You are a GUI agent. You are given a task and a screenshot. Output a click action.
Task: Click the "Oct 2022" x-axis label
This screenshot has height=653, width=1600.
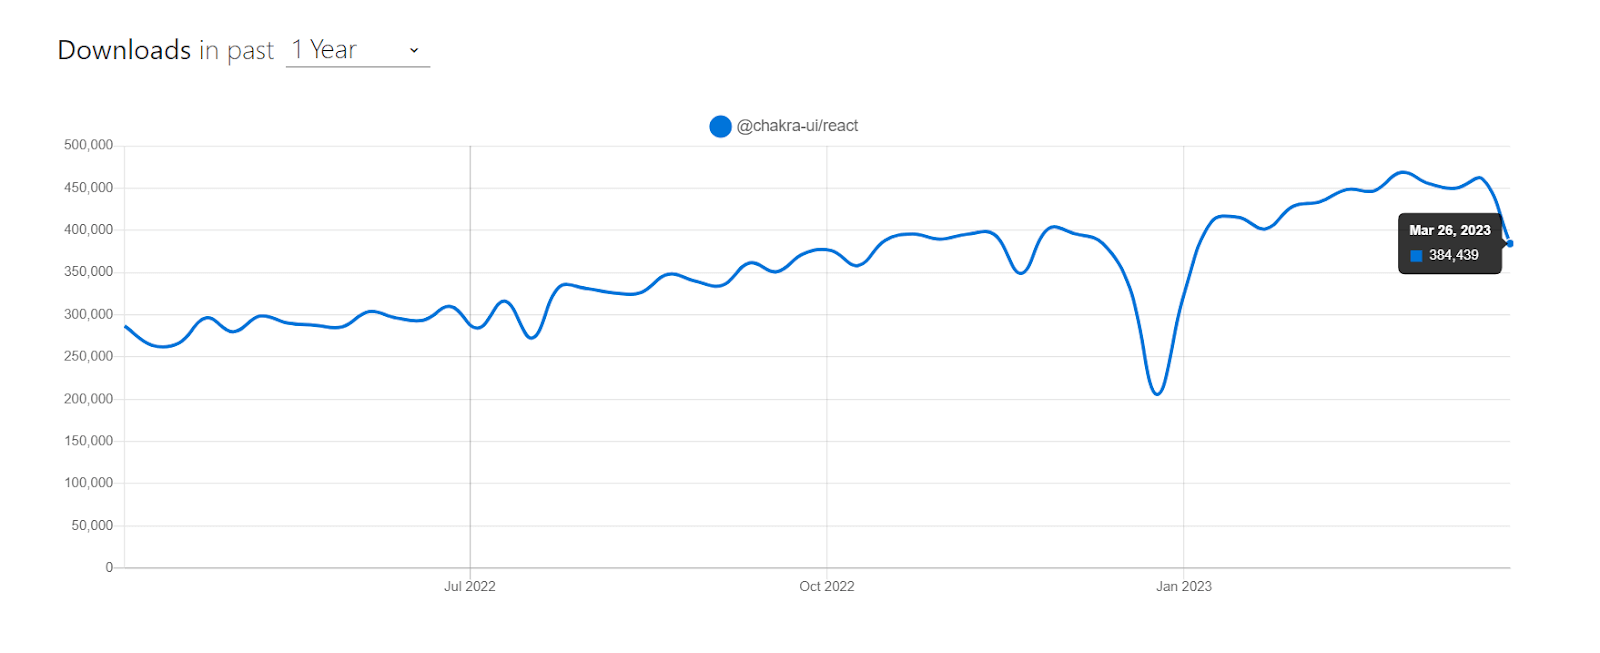827,586
